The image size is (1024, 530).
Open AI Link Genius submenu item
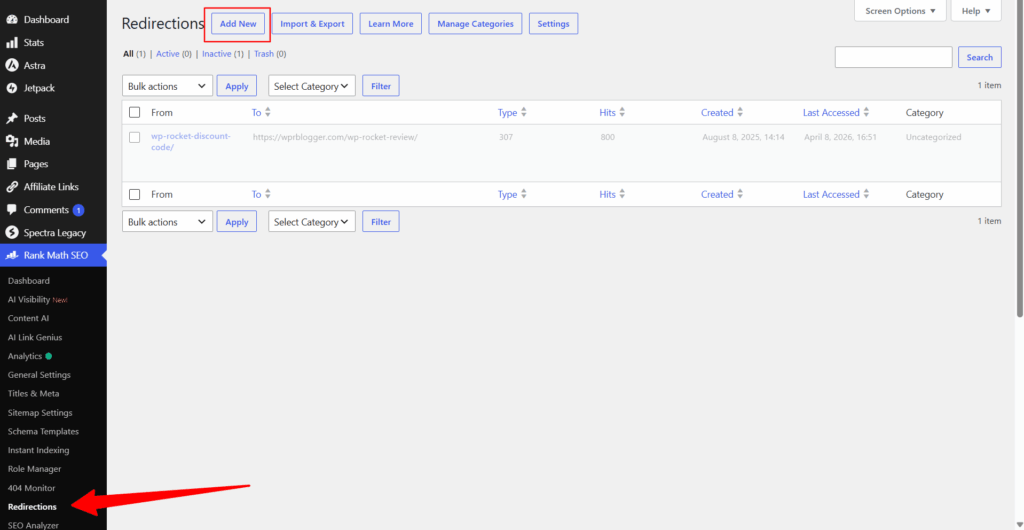(x=35, y=337)
